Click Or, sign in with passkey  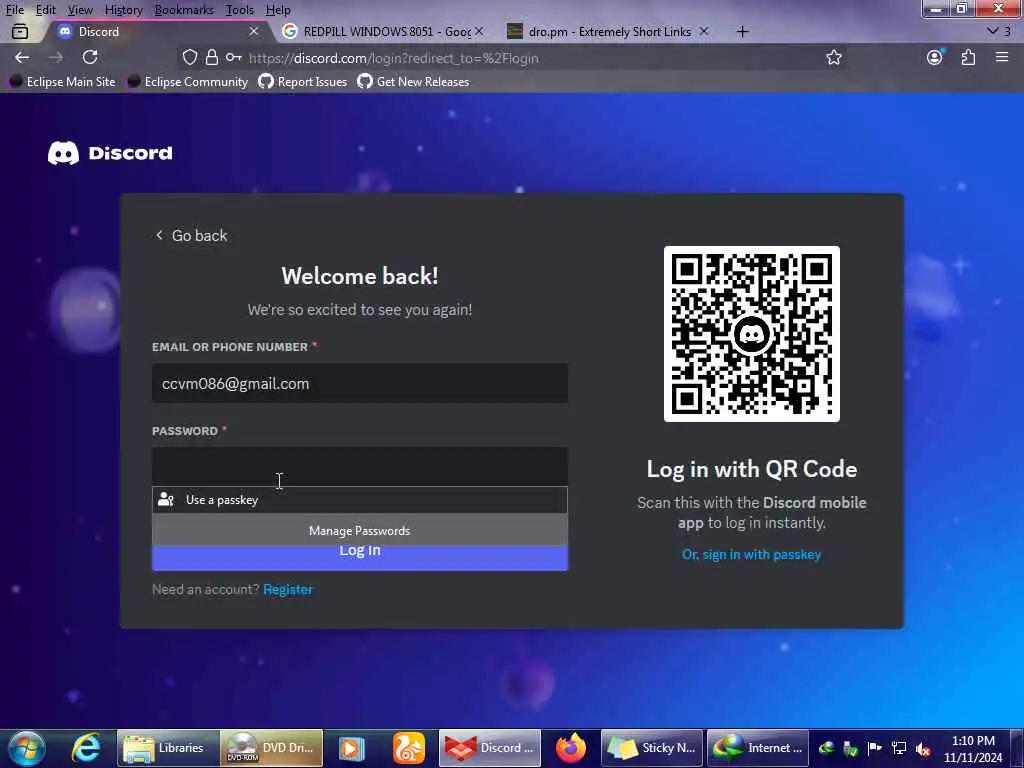click(751, 554)
